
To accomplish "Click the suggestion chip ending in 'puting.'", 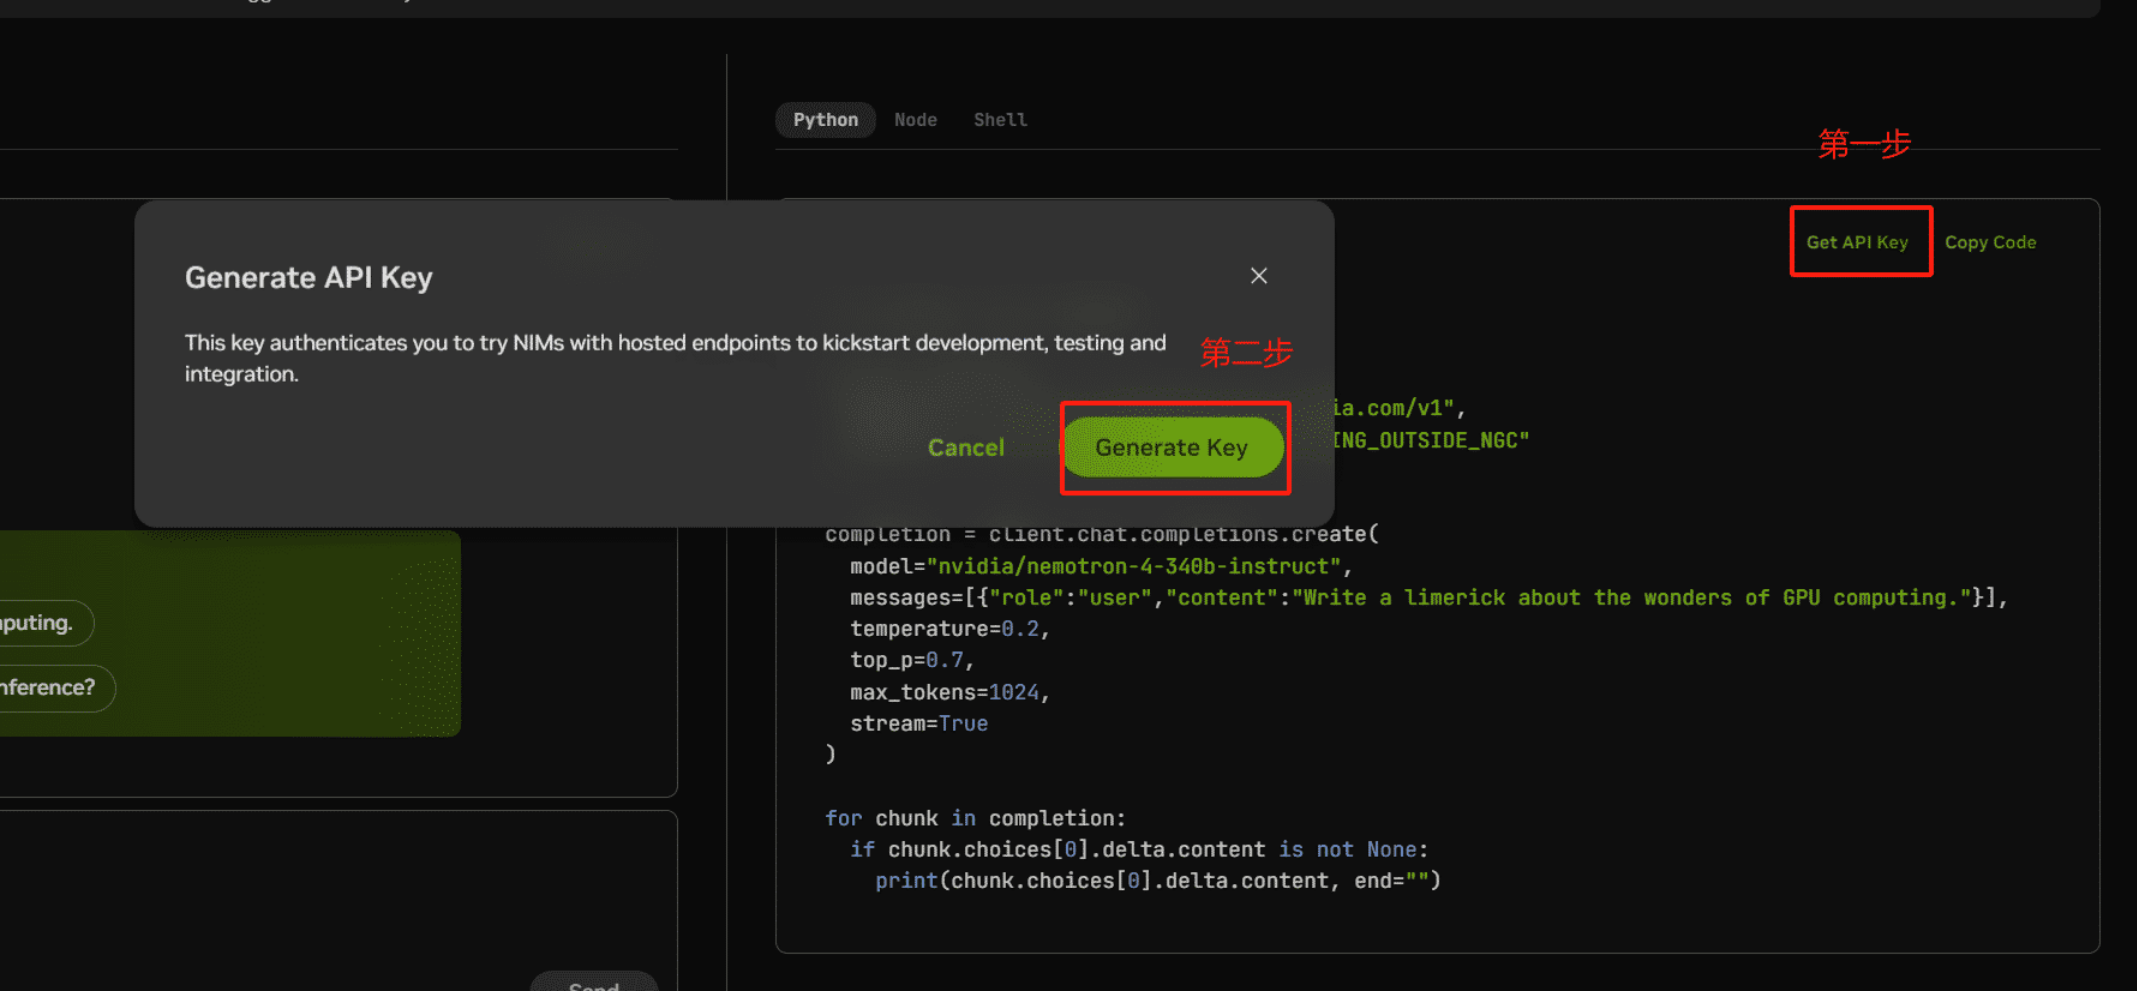I will coord(46,623).
